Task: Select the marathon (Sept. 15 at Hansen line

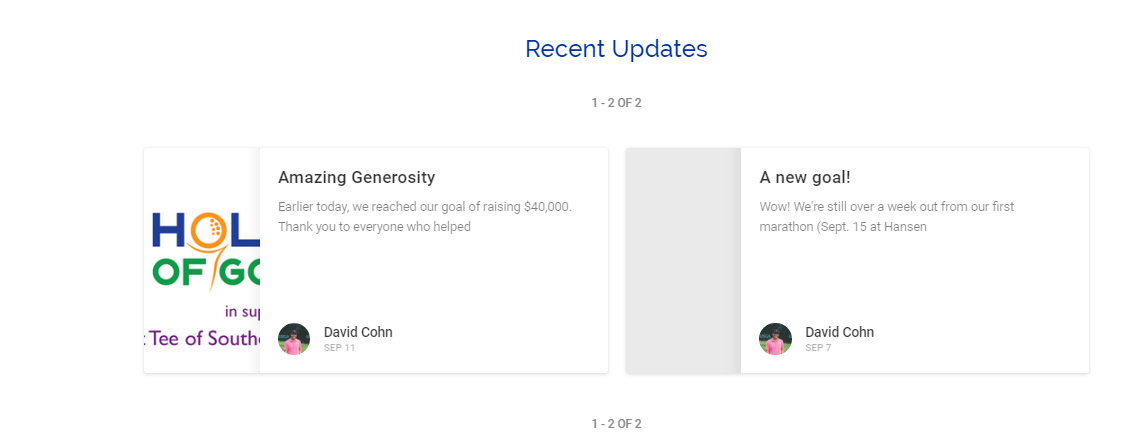Action: [x=843, y=227]
